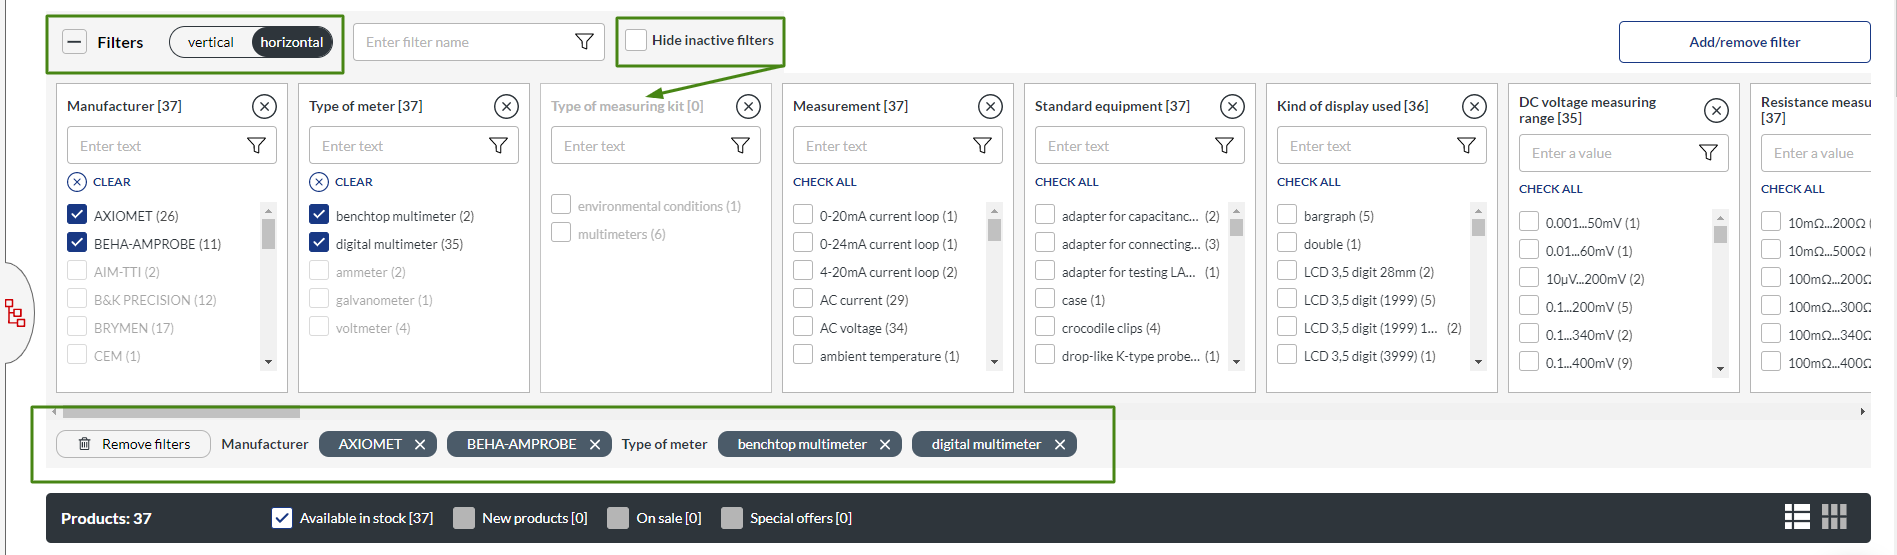1897x555 pixels.
Task: Enable Hide inactive filters checkbox
Action: coord(636,40)
